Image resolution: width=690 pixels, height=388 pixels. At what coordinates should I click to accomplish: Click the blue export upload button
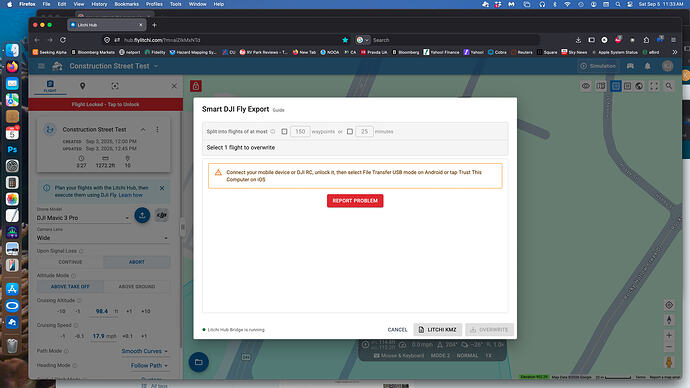tap(142, 215)
